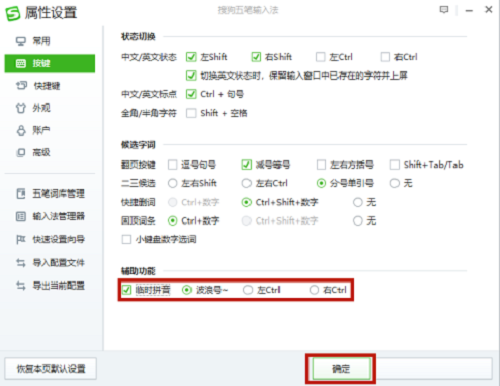Uncheck the 左Shift checkbox
Image resolution: width=500 pixels, height=386 pixels.
[191, 57]
